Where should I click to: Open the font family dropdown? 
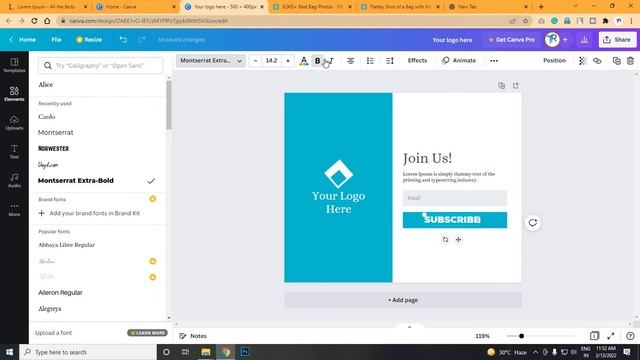211,61
